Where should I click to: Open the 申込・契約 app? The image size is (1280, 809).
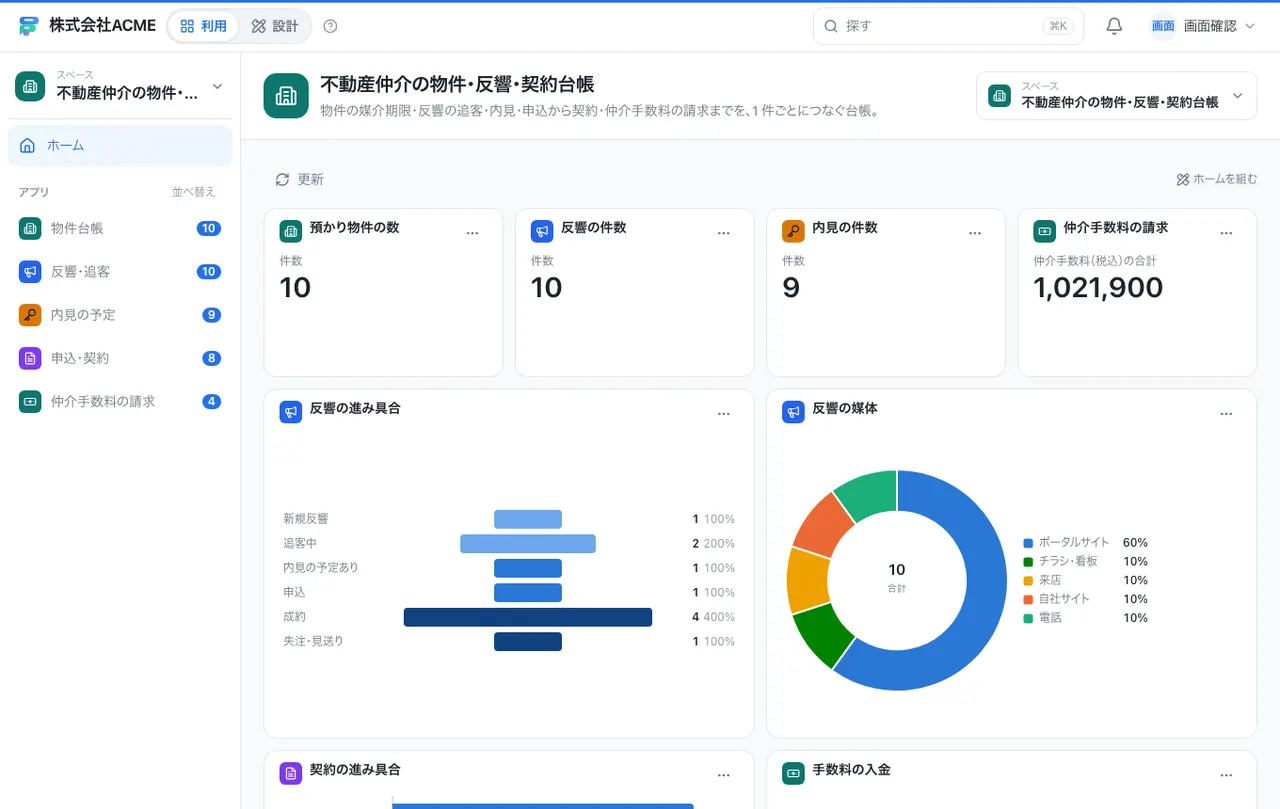(120, 358)
